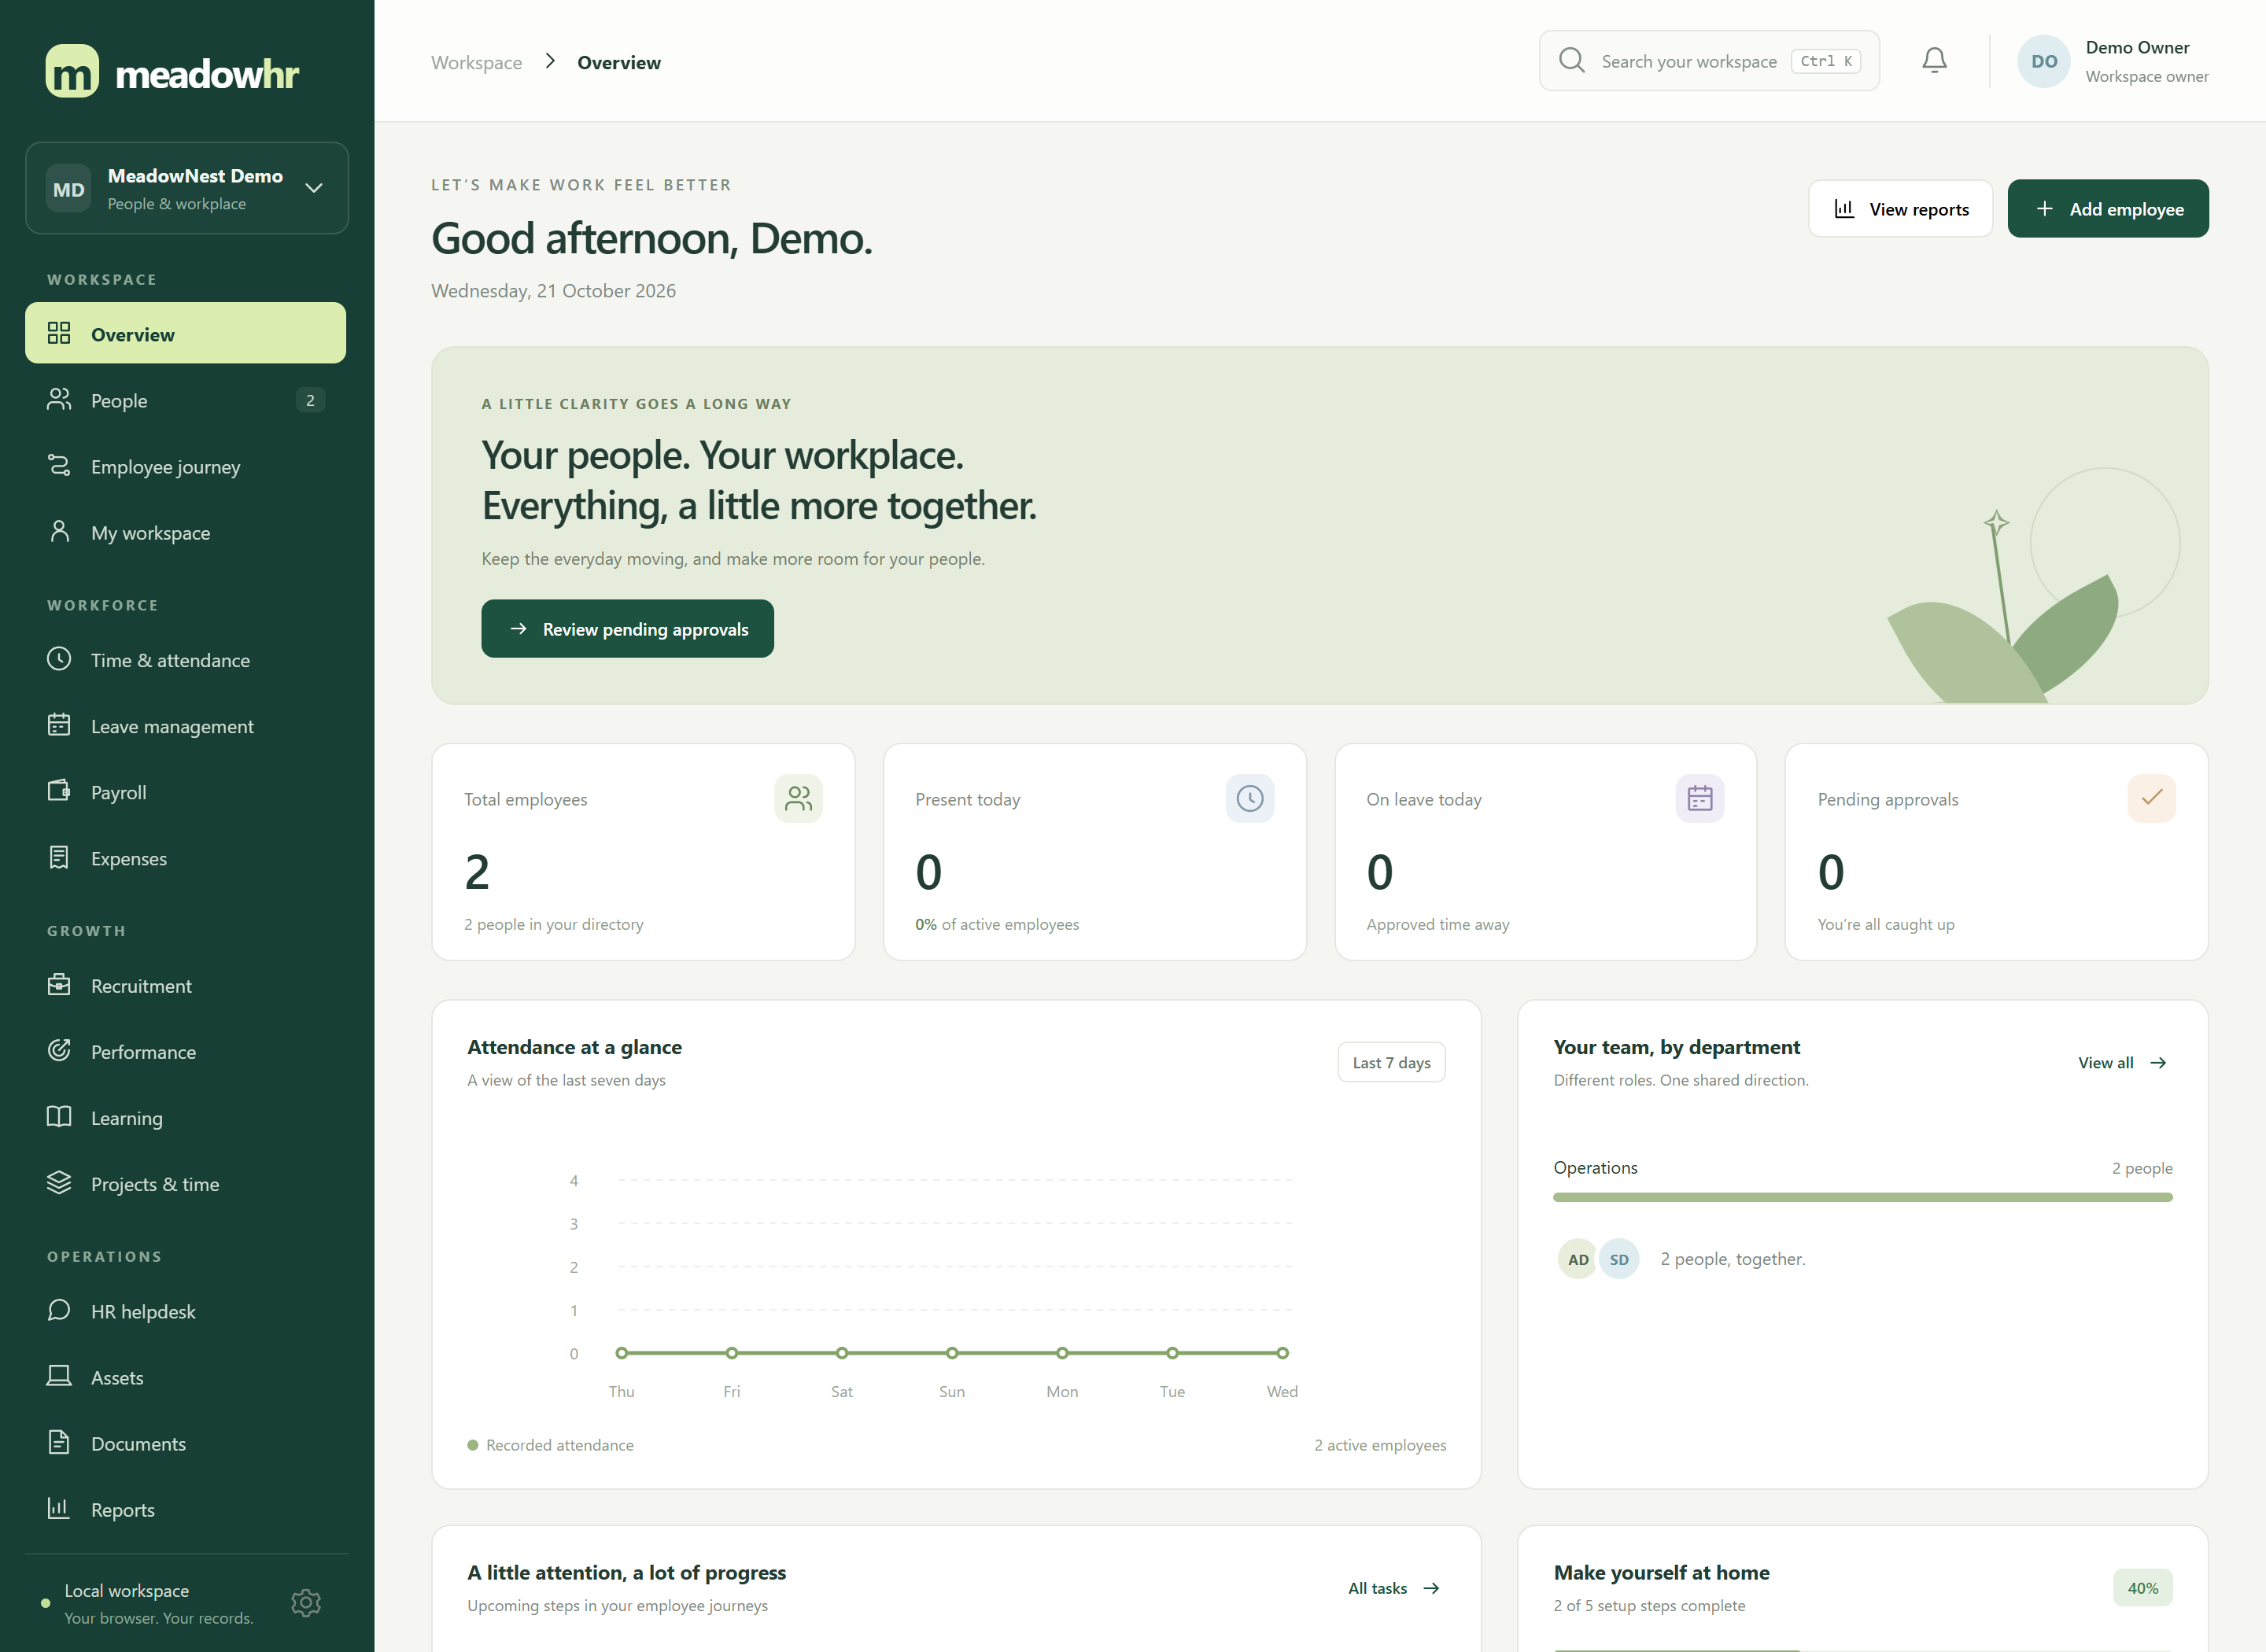Click the Demo Owner profile name

point(2137,47)
